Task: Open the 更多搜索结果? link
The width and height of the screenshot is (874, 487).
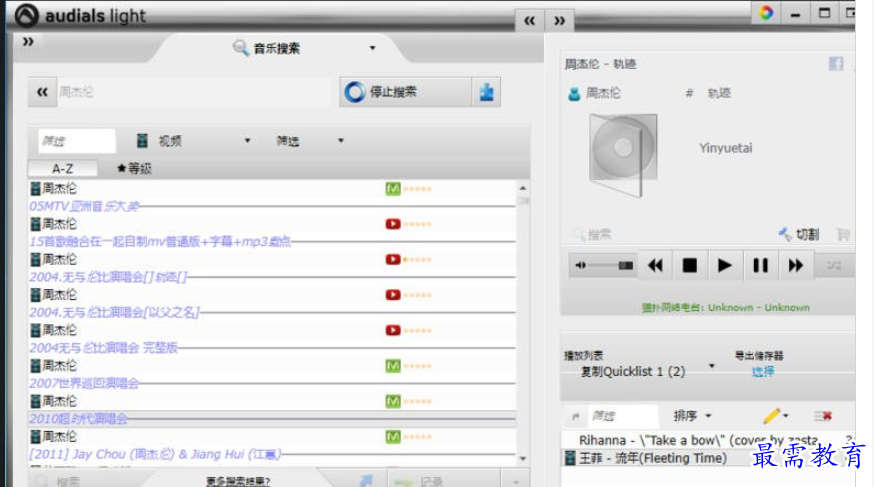Action: 238,481
